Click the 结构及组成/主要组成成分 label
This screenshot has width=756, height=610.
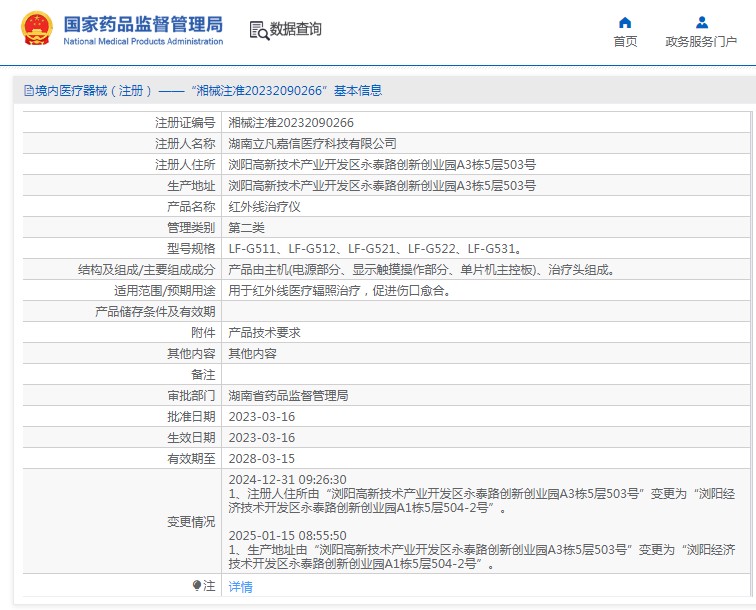pos(147,270)
